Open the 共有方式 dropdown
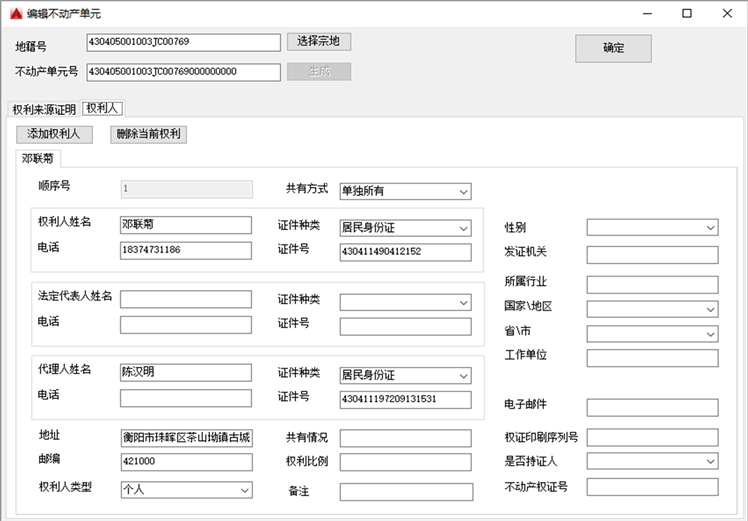Viewport: 748px width, 521px height. pyautogui.click(x=405, y=191)
